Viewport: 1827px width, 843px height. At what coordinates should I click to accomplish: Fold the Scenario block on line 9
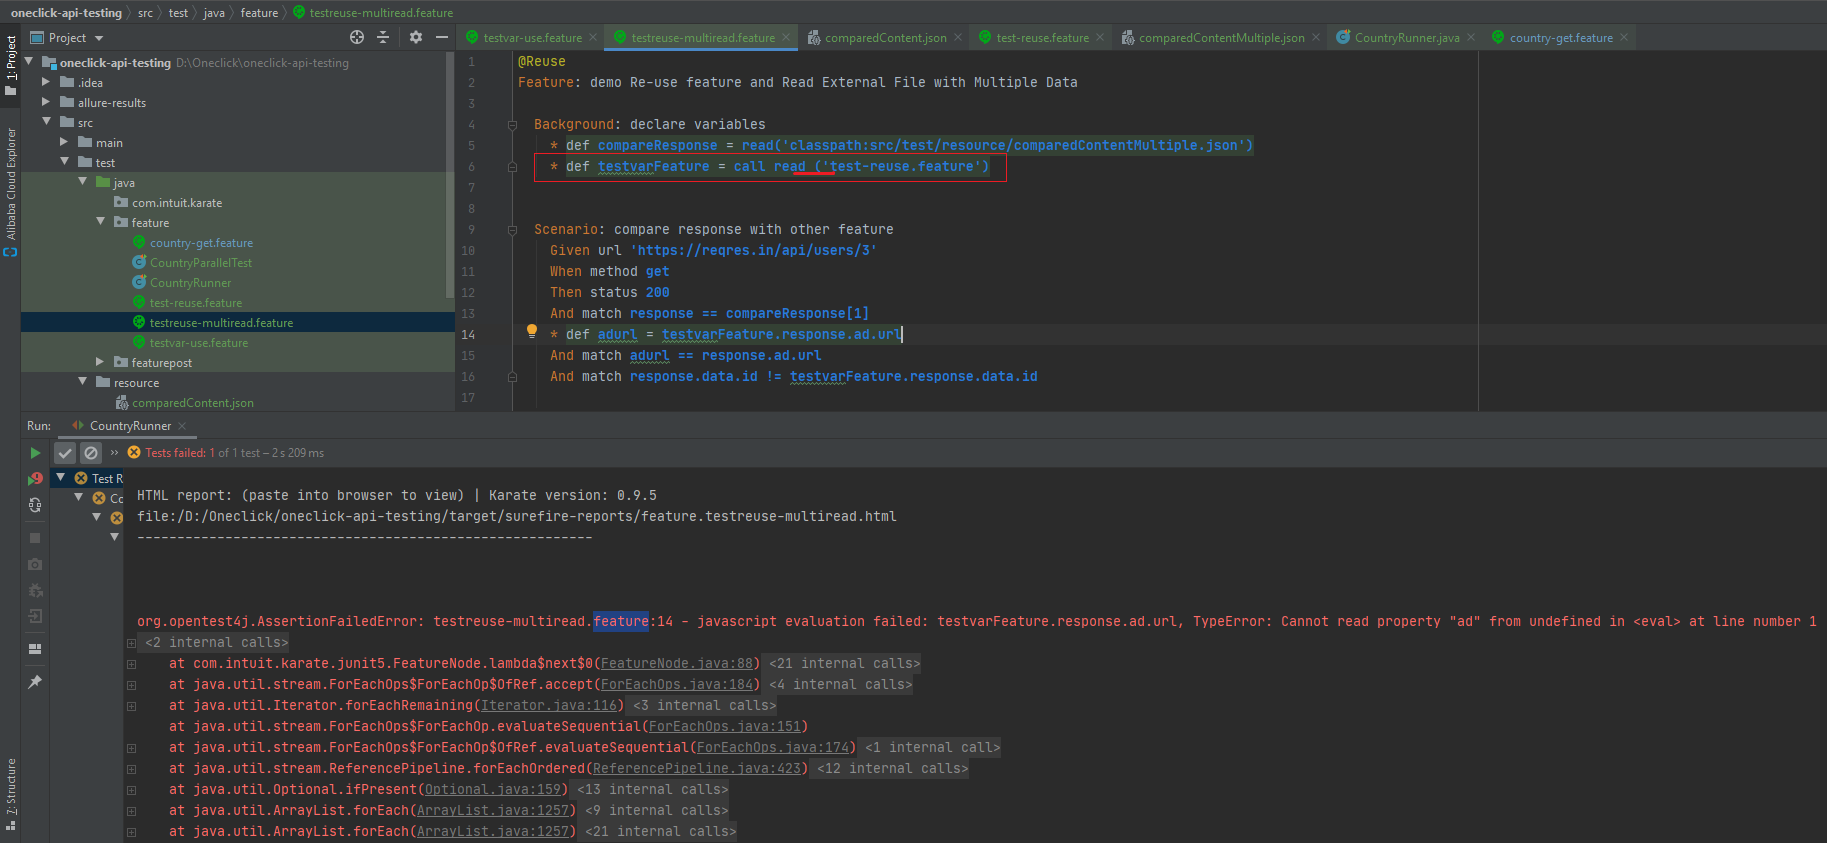(512, 230)
